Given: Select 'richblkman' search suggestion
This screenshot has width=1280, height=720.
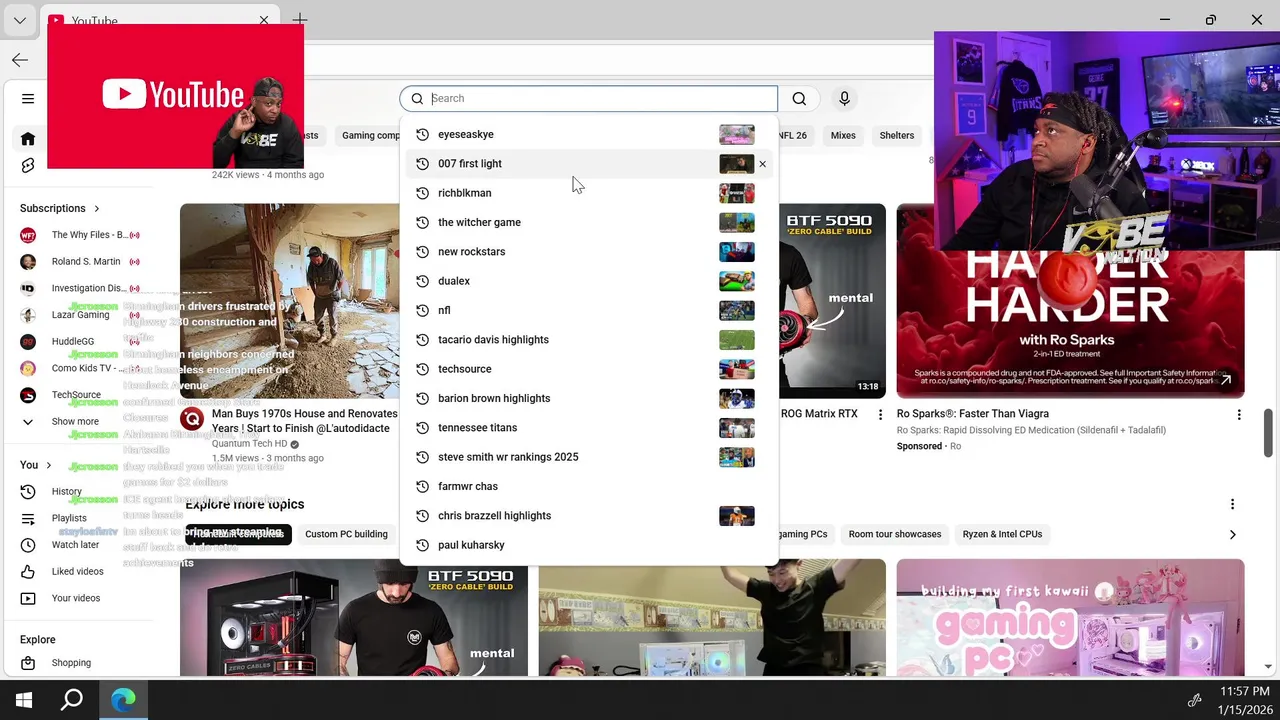Looking at the screenshot, I should [590, 193].
